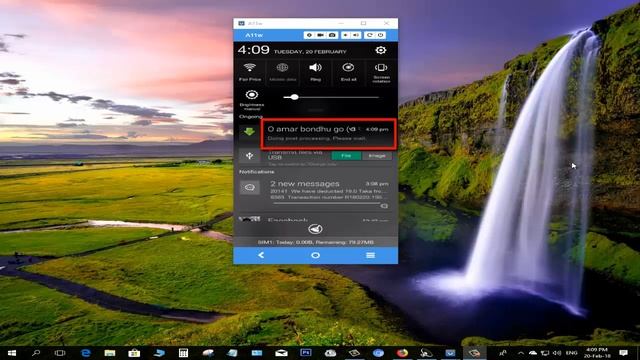Open Task View on the taskbar
Image resolution: width=640 pixels, height=360 pixels.
tap(60, 353)
